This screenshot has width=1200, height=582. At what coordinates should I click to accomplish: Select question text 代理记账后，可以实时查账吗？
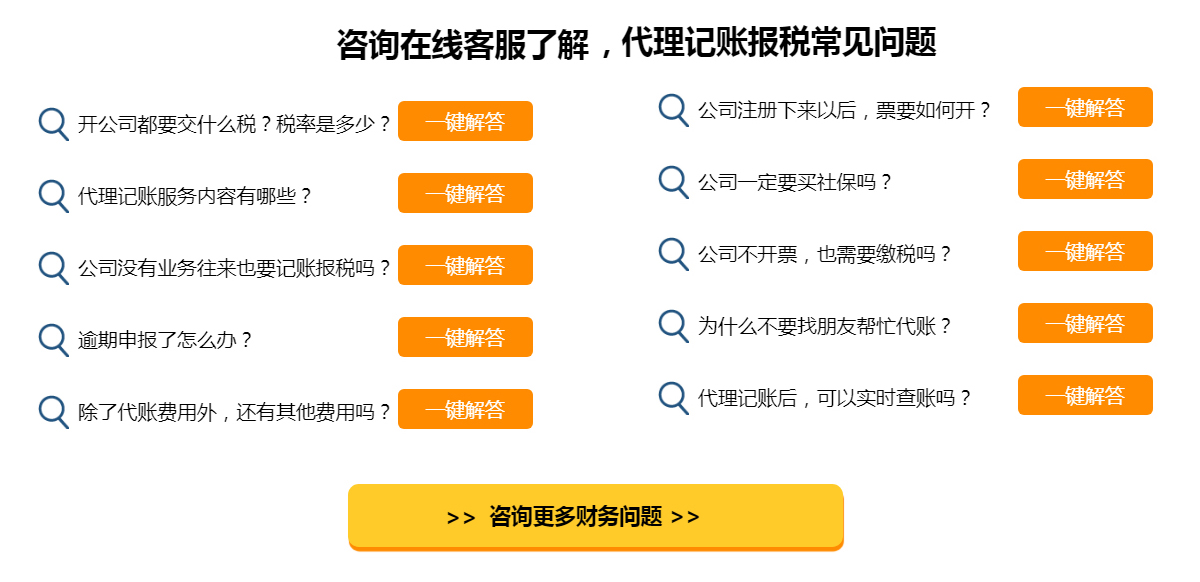(834, 398)
